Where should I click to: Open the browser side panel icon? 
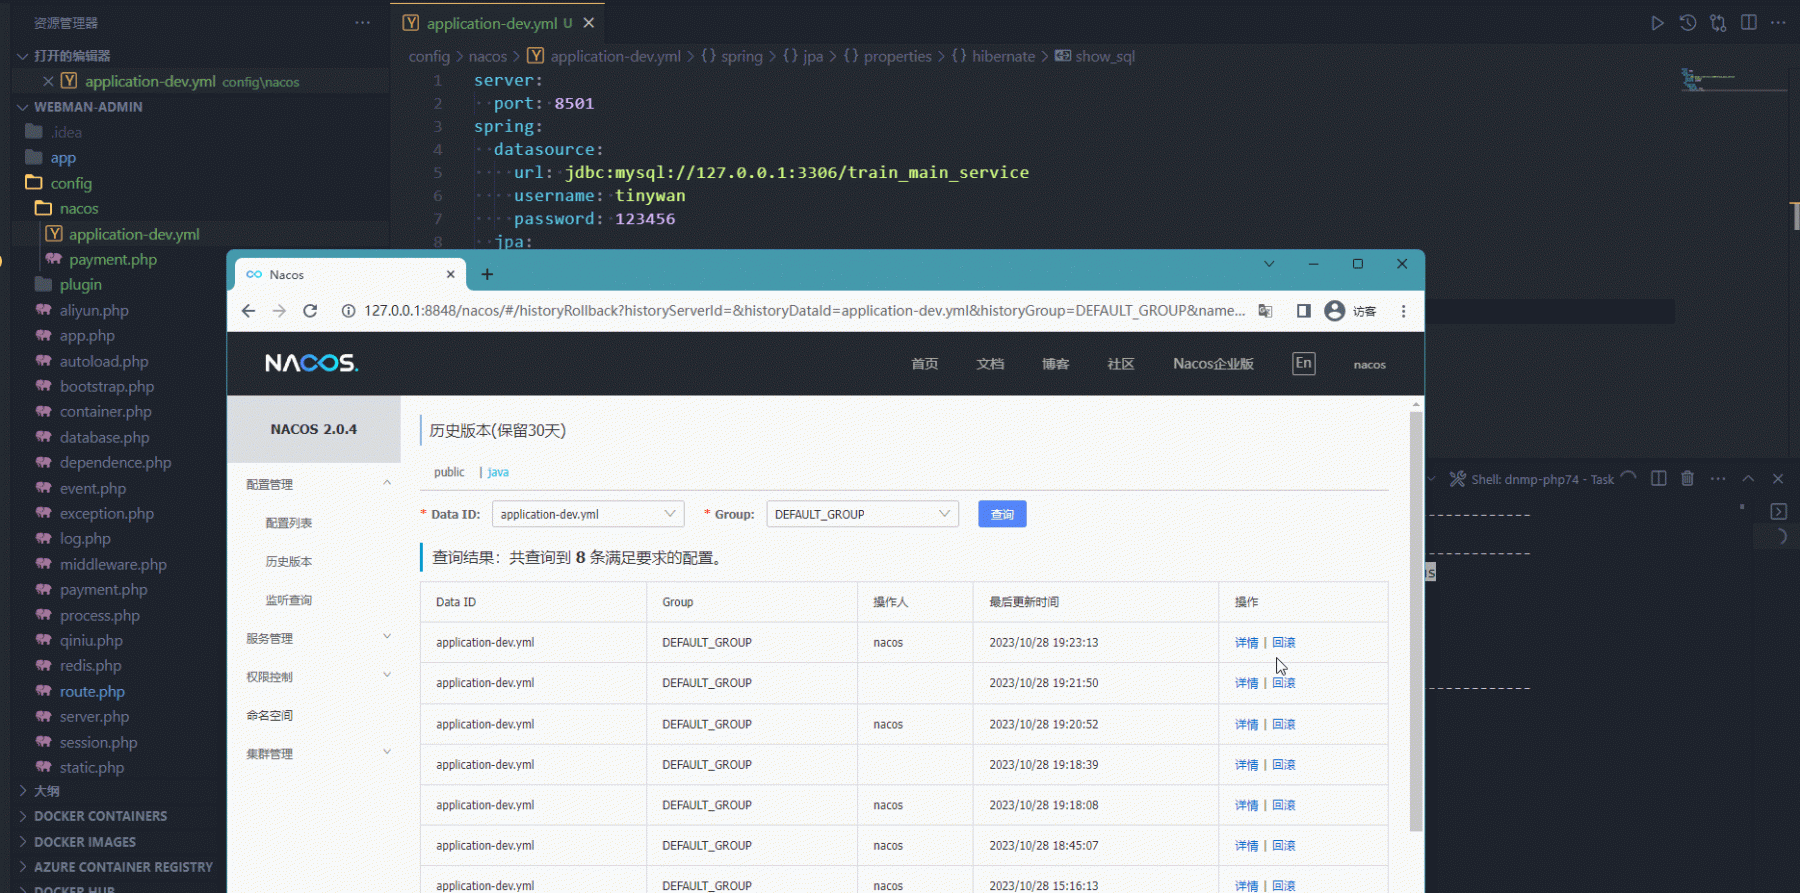[x=1303, y=311]
